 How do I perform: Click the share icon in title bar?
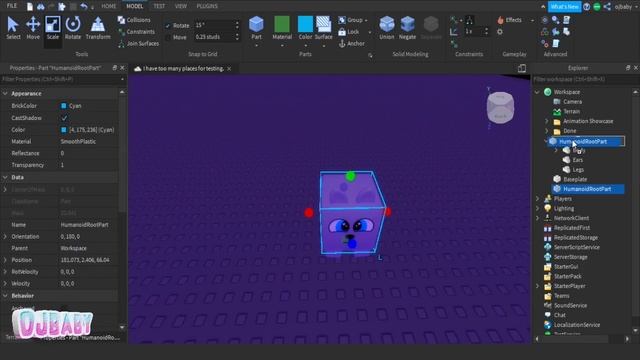(607, 7)
